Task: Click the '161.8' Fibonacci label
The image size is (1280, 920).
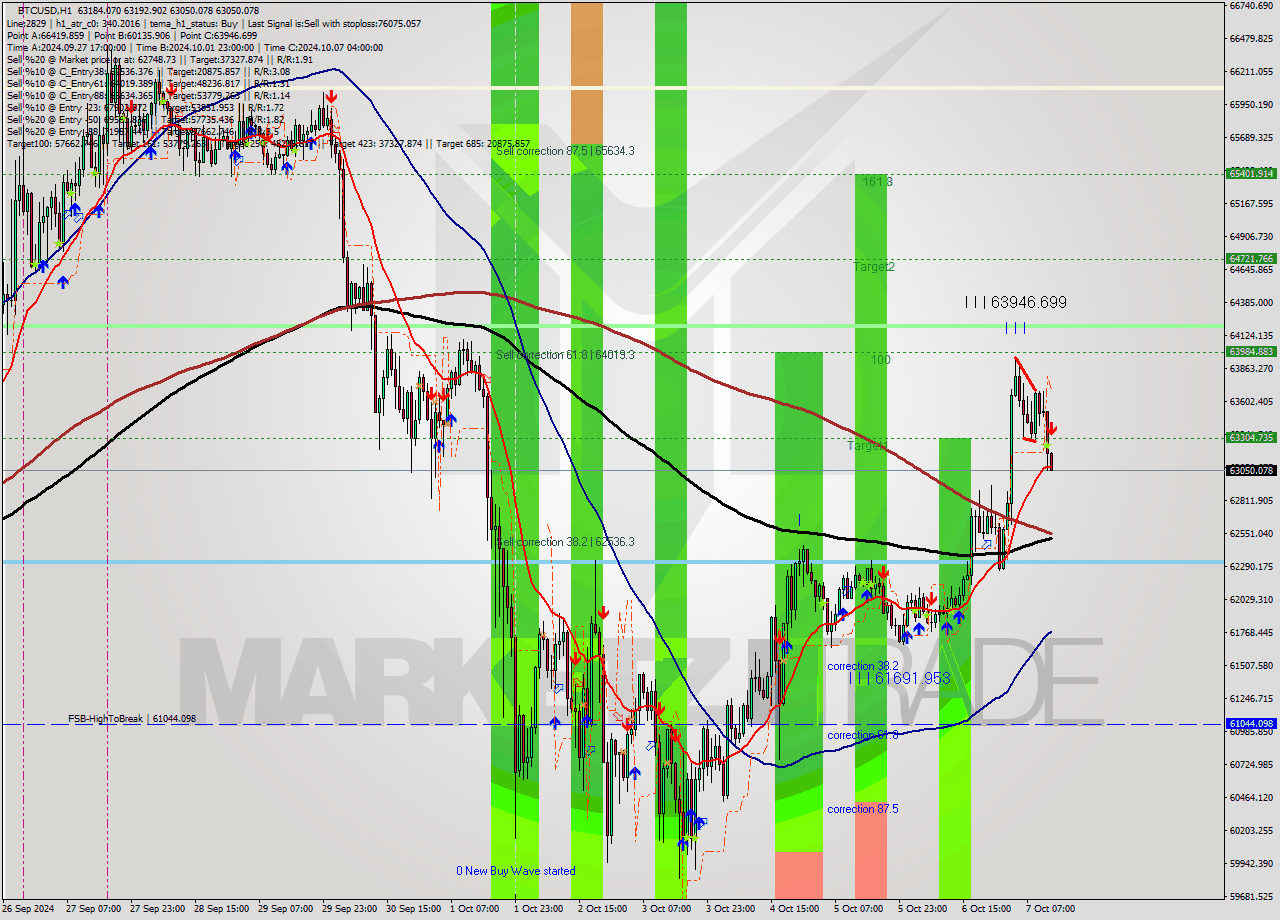Action: 877,182
